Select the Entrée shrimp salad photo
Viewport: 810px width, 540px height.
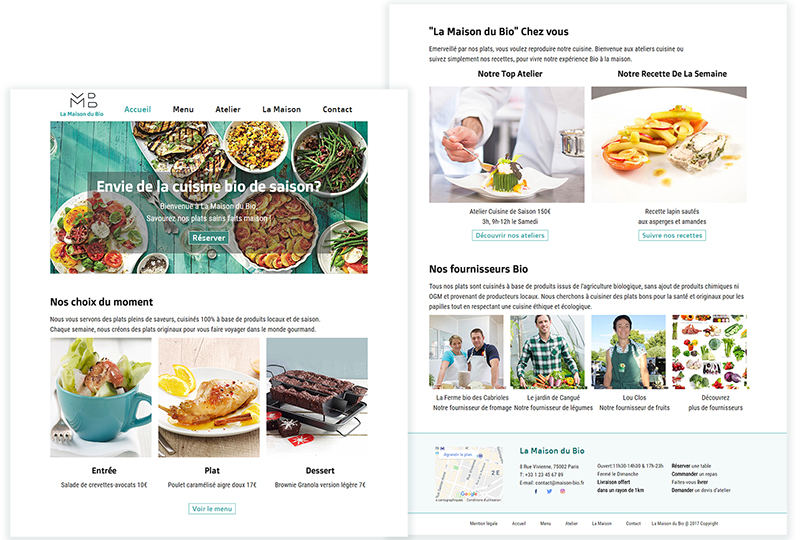point(101,397)
